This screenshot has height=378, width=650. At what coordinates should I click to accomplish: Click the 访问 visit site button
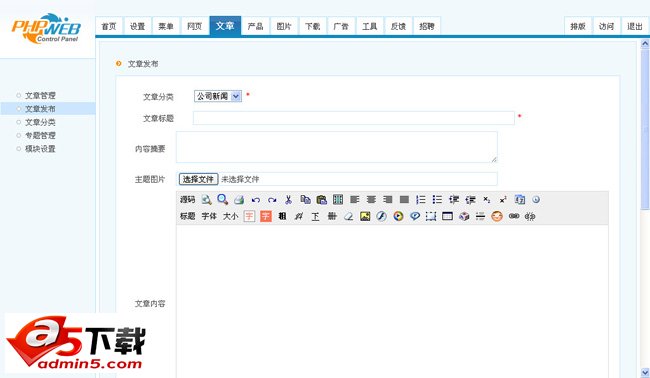coord(606,27)
